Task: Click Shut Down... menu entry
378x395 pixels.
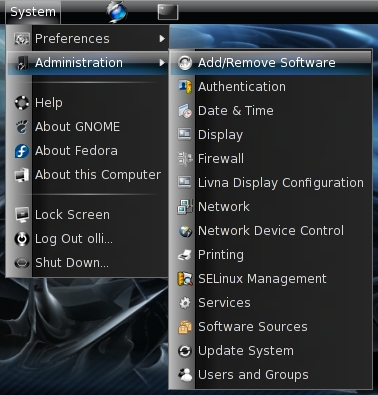Action: pyautogui.click(x=88, y=263)
